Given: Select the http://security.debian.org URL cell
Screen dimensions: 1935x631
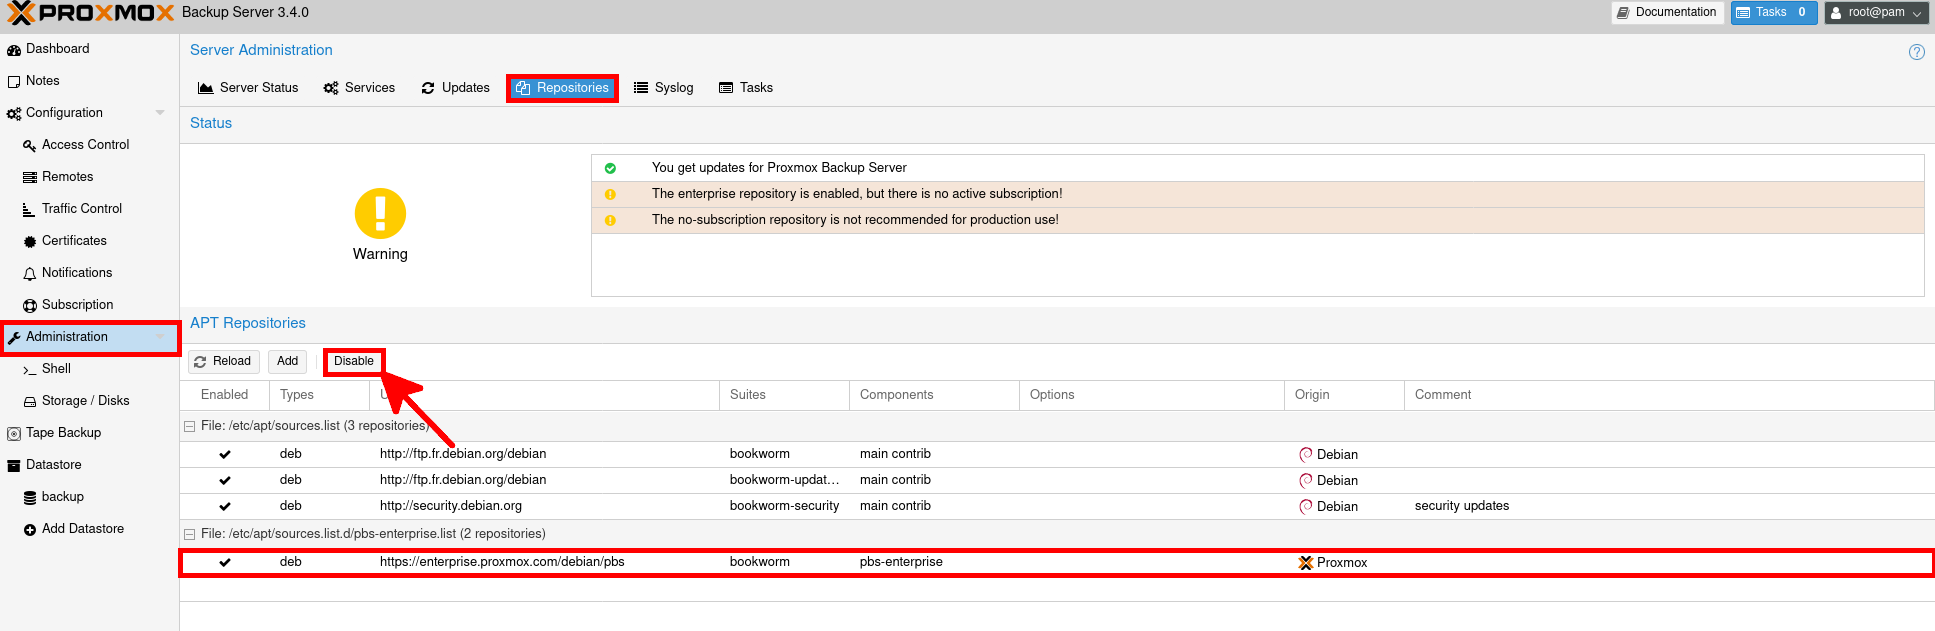Looking at the screenshot, I should tap(451, 506).
